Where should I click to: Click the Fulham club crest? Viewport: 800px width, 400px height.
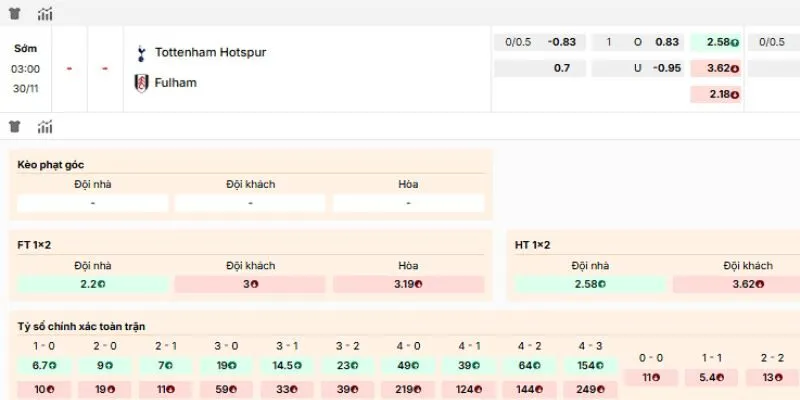point(141,83)
